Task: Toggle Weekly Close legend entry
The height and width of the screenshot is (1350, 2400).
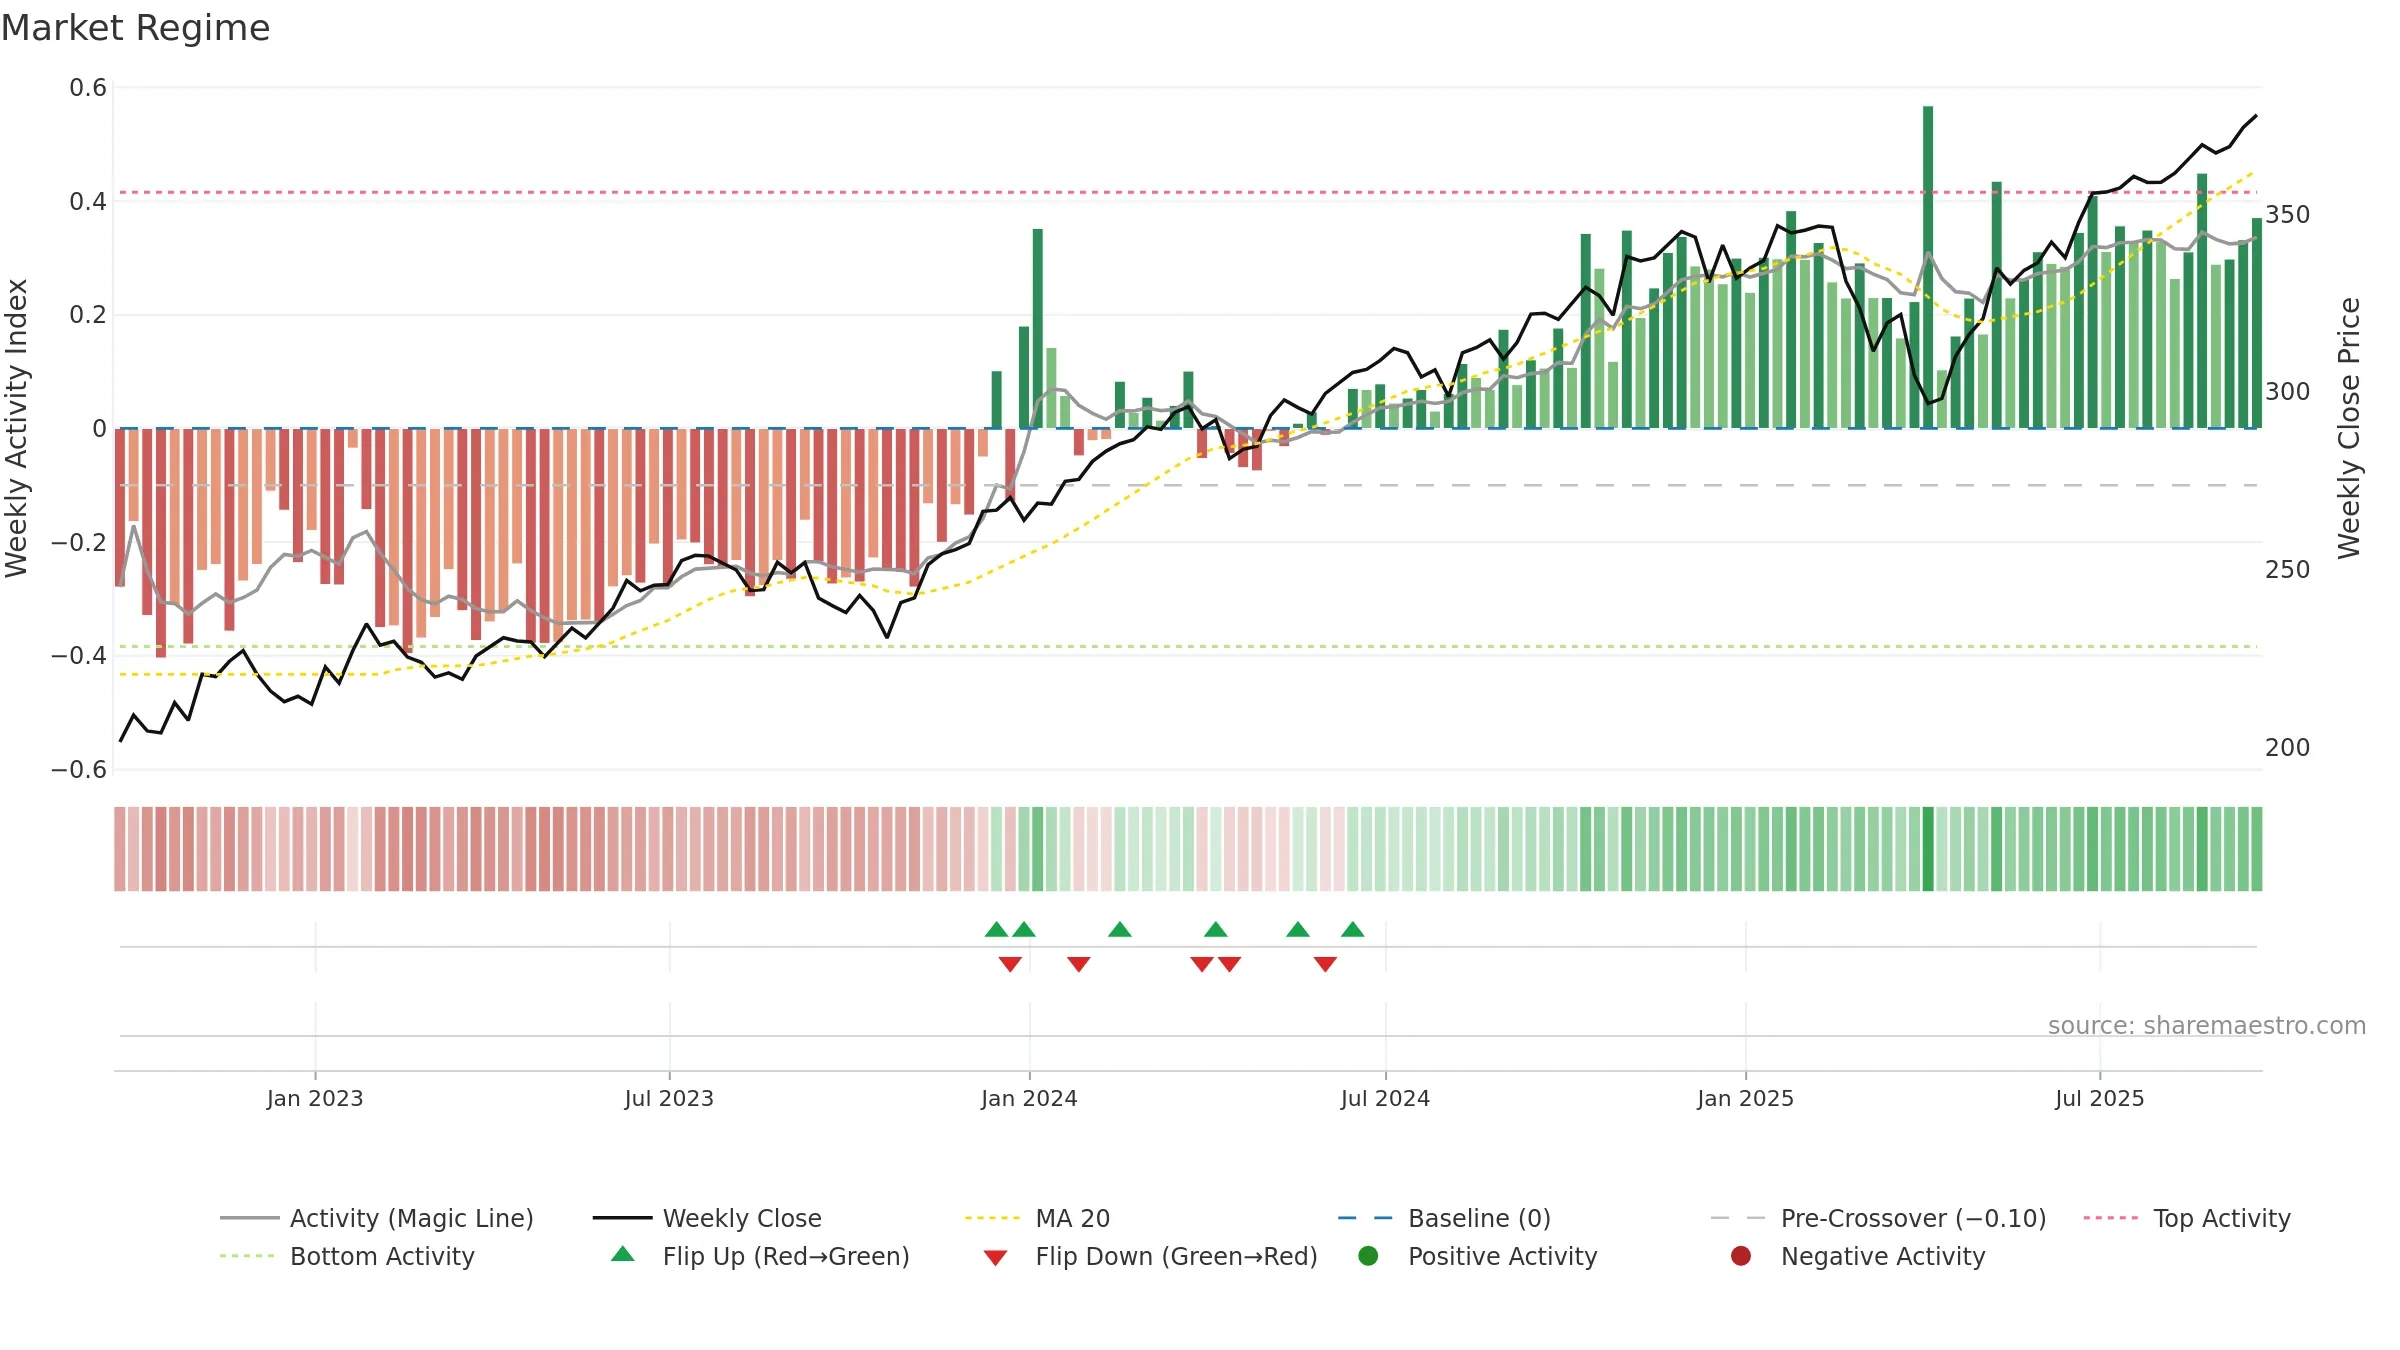Action: coord(707,1218)
